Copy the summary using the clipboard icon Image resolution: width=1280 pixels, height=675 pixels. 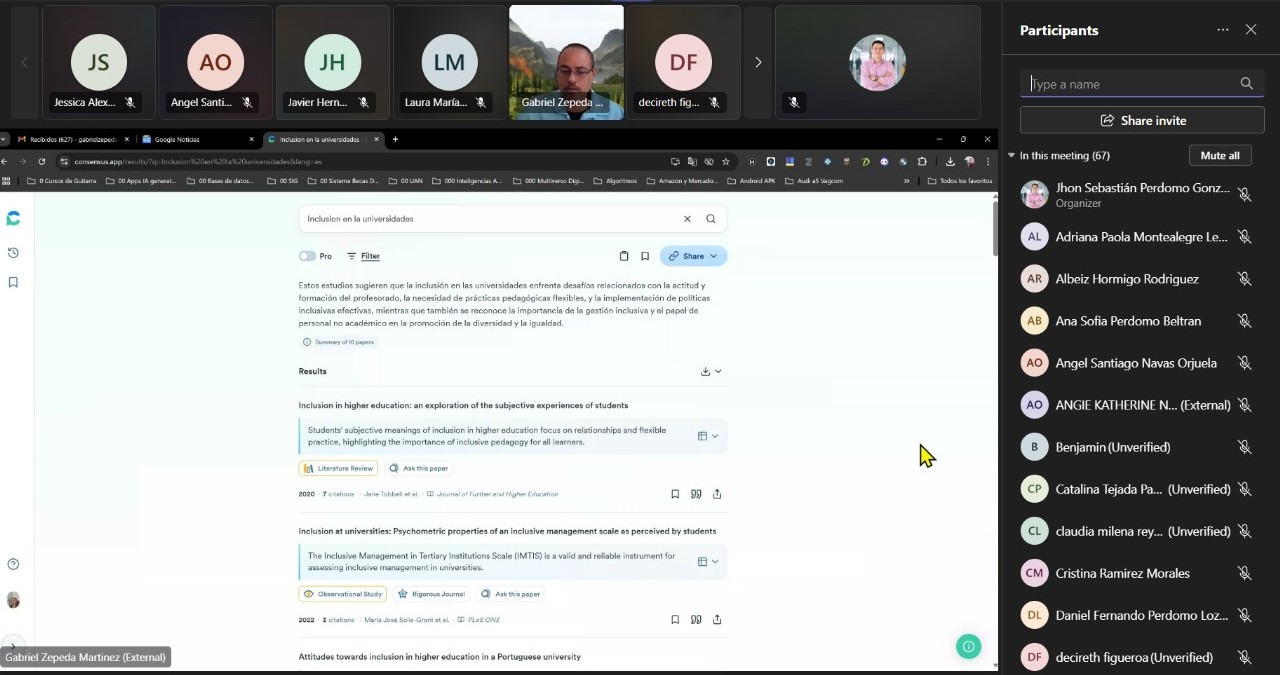[x=624, y=256]
